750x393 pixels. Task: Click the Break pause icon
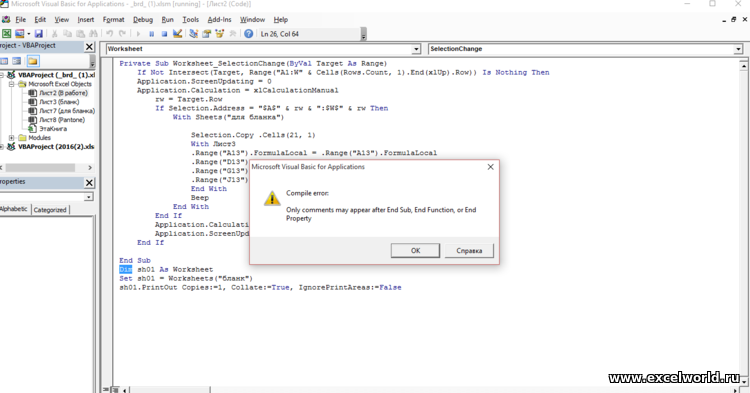tap(151, 34)
